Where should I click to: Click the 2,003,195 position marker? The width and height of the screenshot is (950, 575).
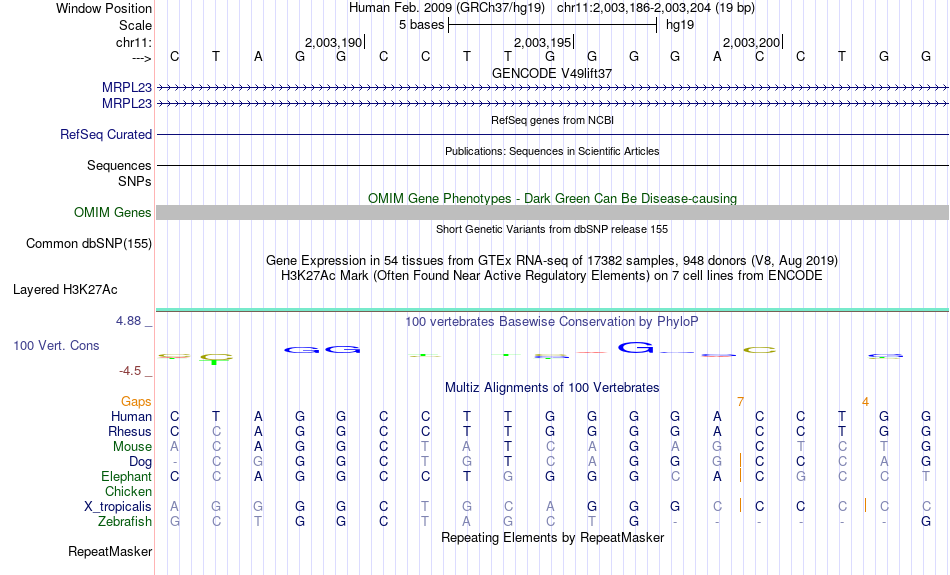coord(542,42)
